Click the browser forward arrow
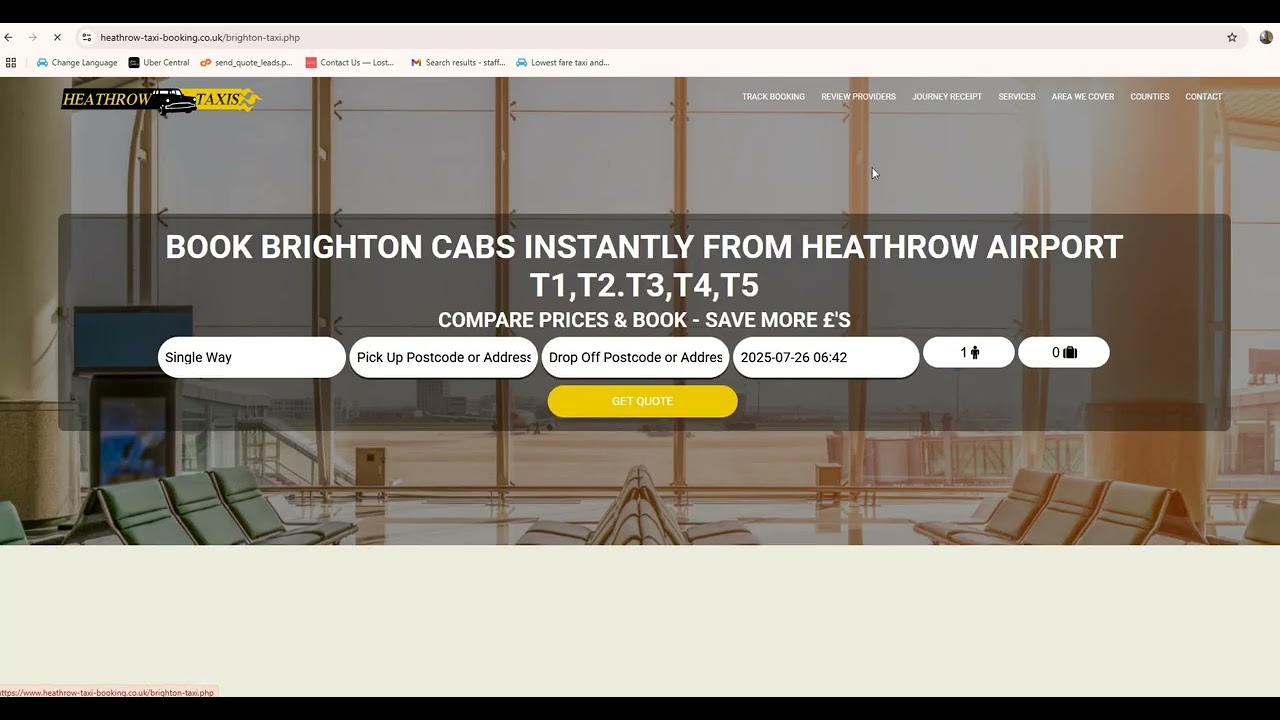1280x720 pixels. pyautogui.click(x=32, y=37)
